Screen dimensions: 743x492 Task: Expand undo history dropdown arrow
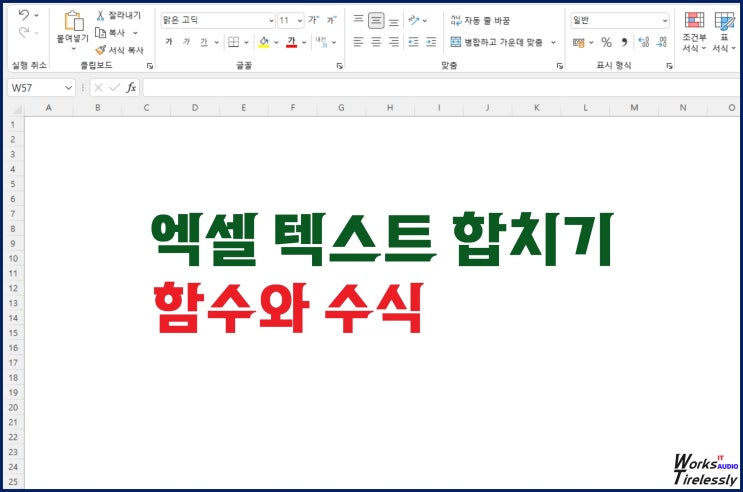tap(36, 15)
